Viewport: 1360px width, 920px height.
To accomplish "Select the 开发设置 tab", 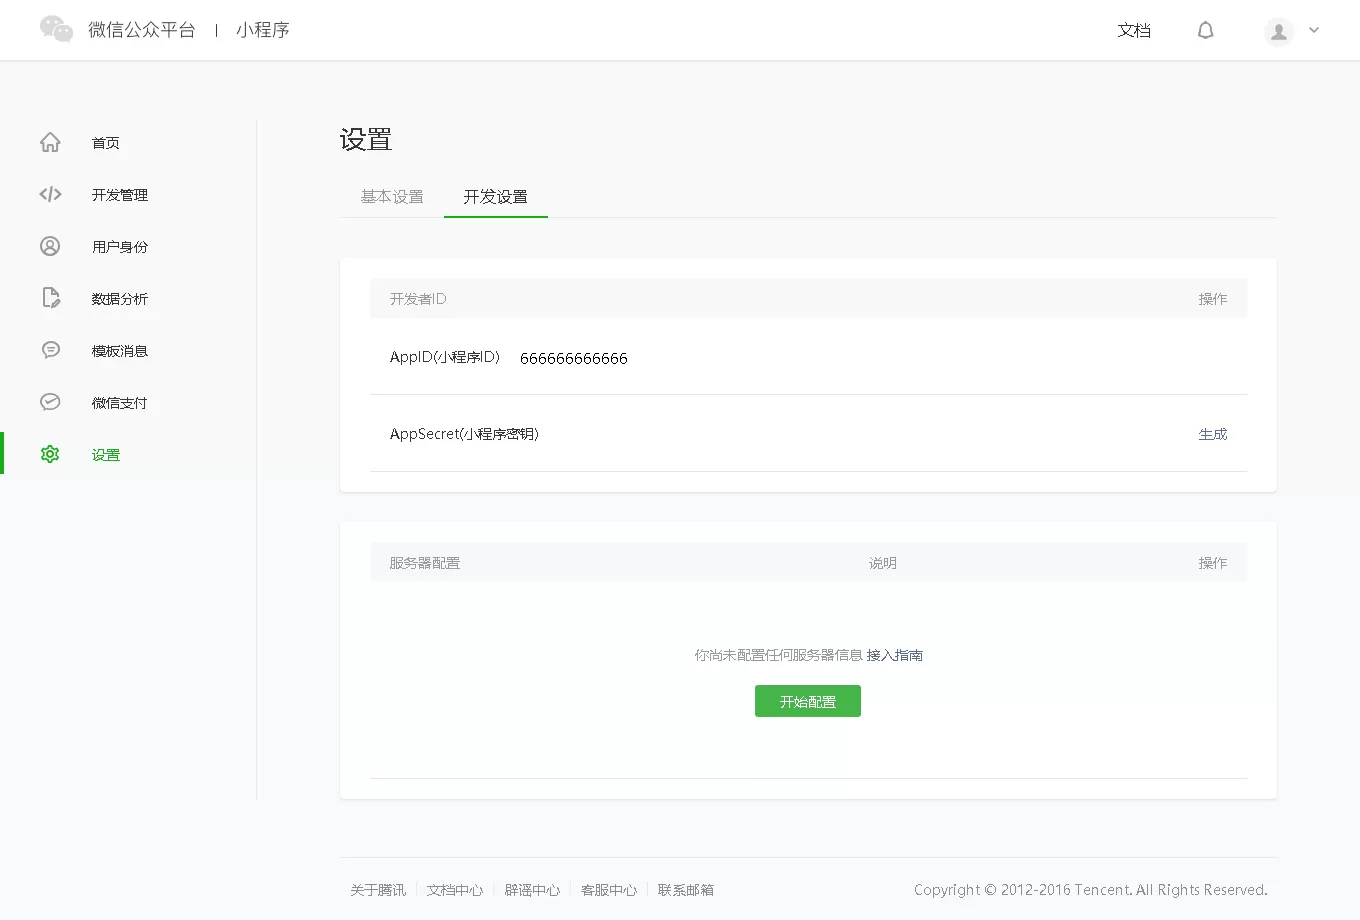I will pos(496,197).
